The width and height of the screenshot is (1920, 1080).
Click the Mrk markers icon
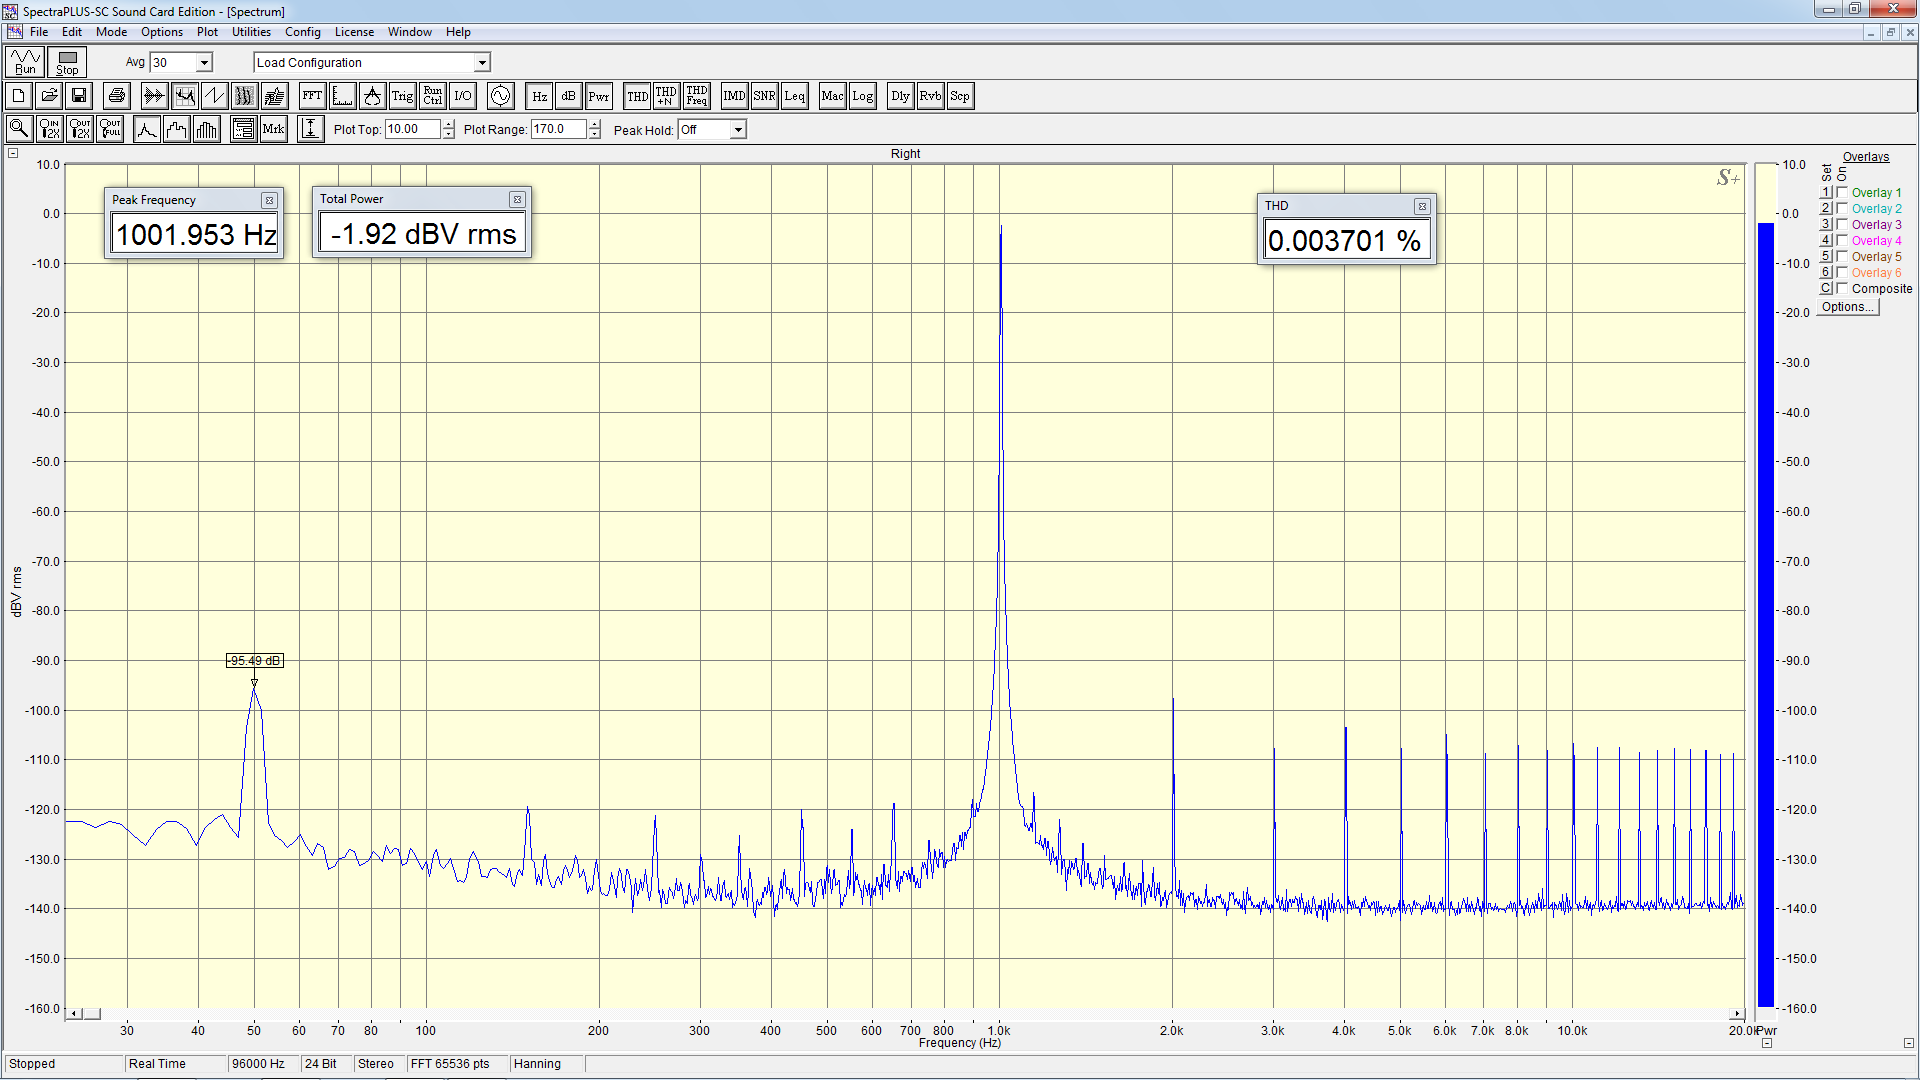pyautogui.click(x=273, y=129)
